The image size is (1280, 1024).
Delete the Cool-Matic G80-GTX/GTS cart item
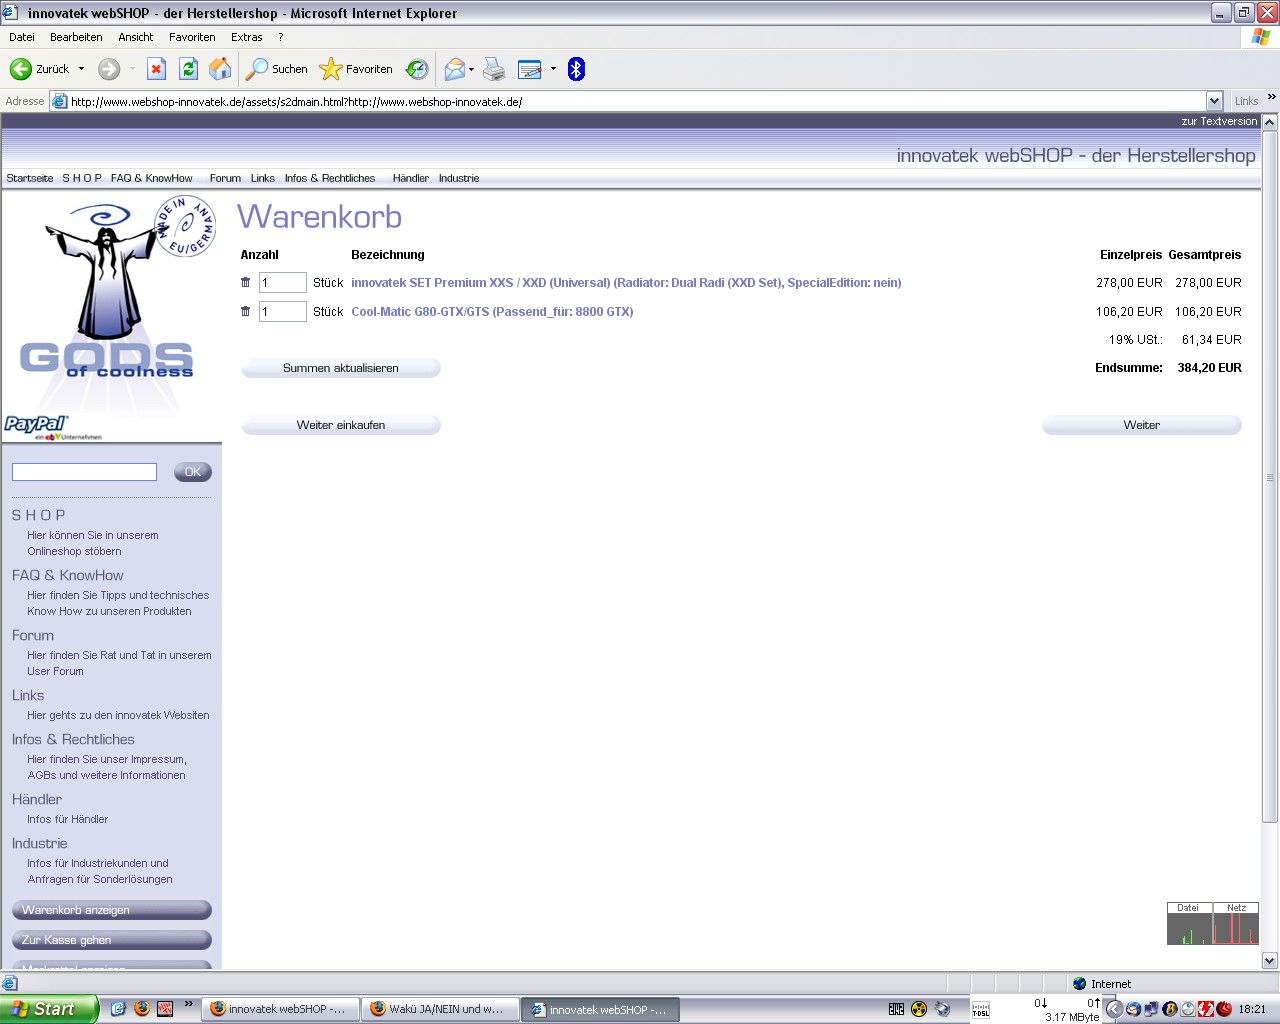click(x=246, y=311)
